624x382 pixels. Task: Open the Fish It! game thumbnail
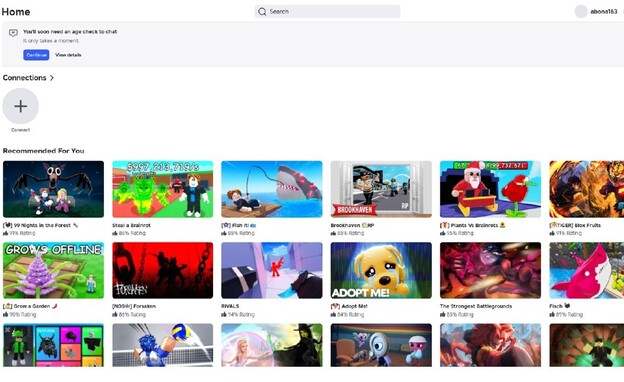pyautogui.click(x=272, y=189)
